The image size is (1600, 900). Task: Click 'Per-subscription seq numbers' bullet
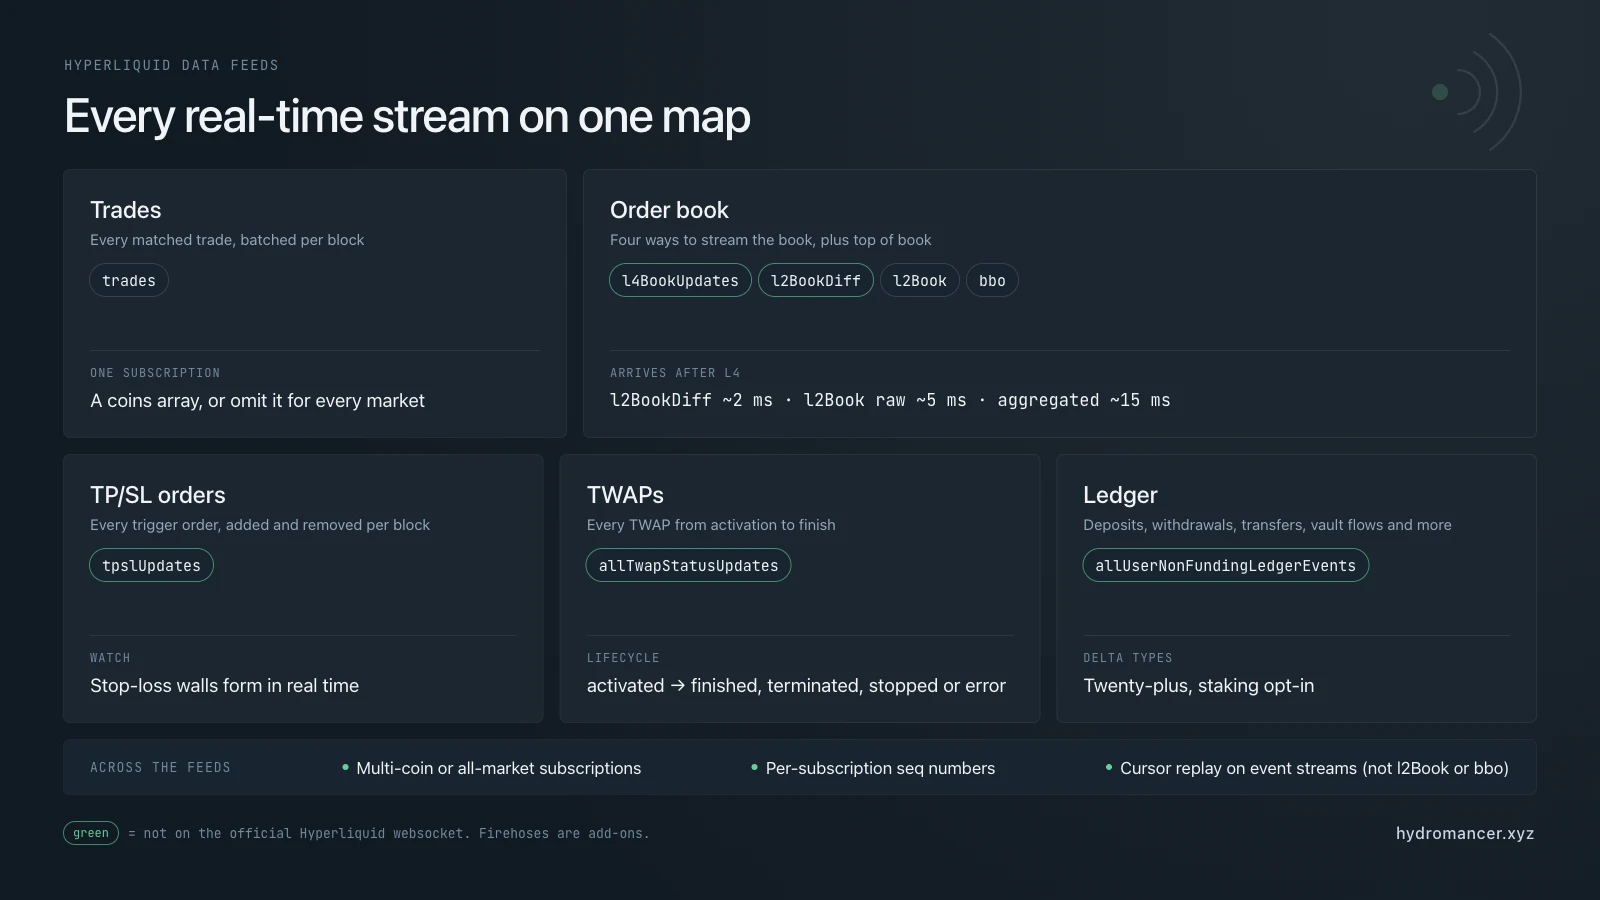[x=873, y=768]
